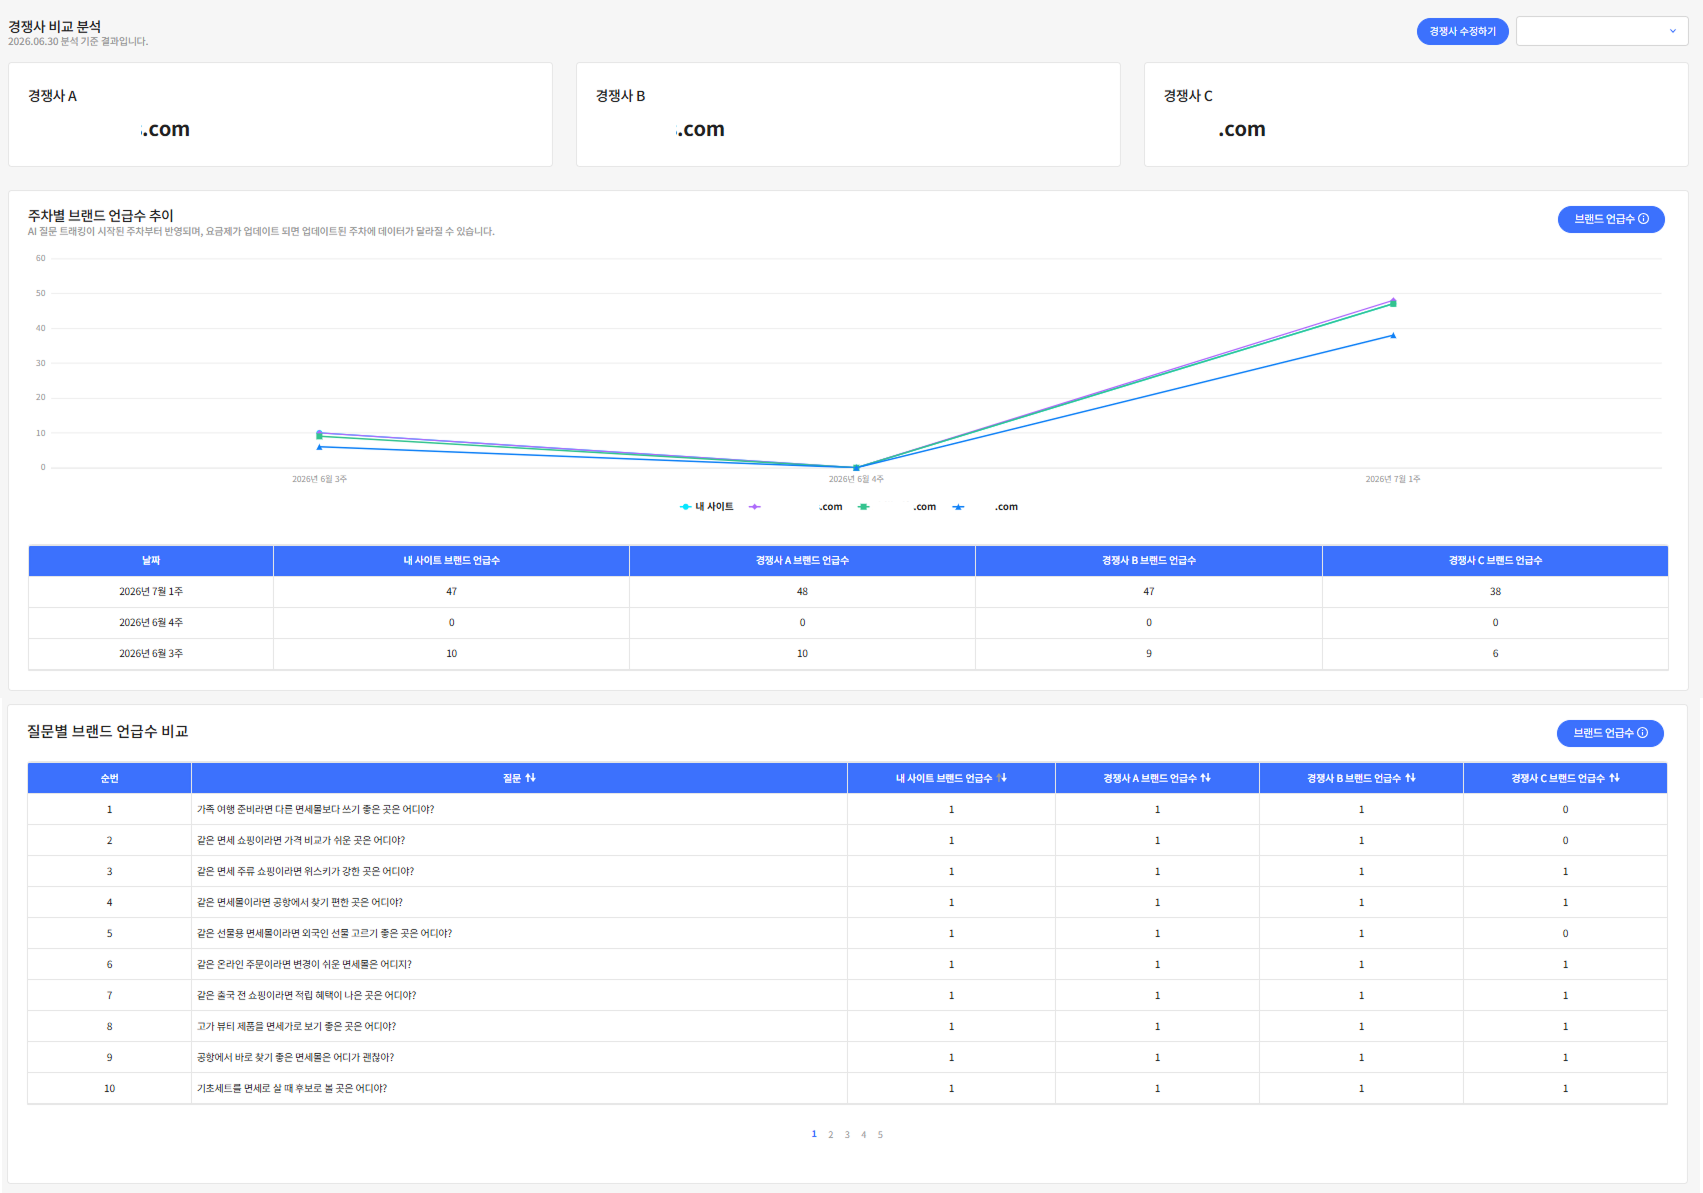Screen dimensions: 1703x1193
Task: Click the value 38 in the weekly table
Action: point(1495,592)
